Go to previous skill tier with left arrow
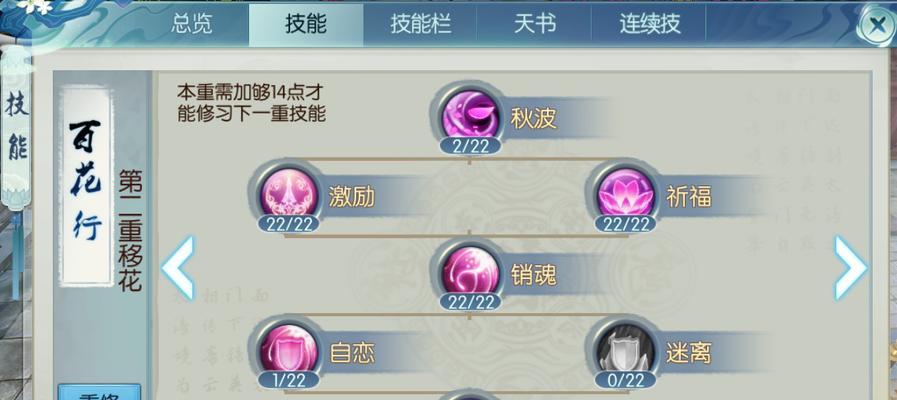This screenshot has width=897, height=400. [178, 268]
